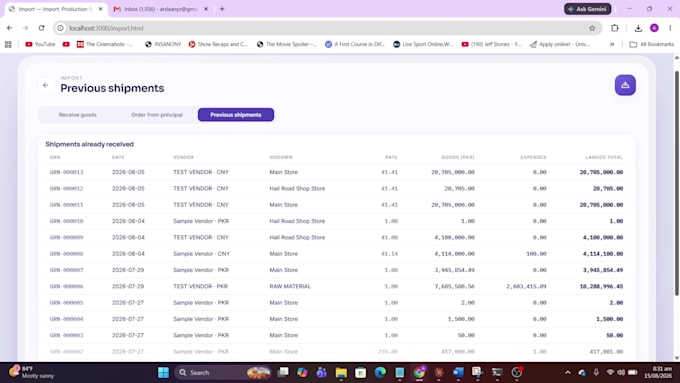Show hidden system tray icons
The width and height of the screenshot is (680, 383).
pyautogui.click(x=568, y=373)
